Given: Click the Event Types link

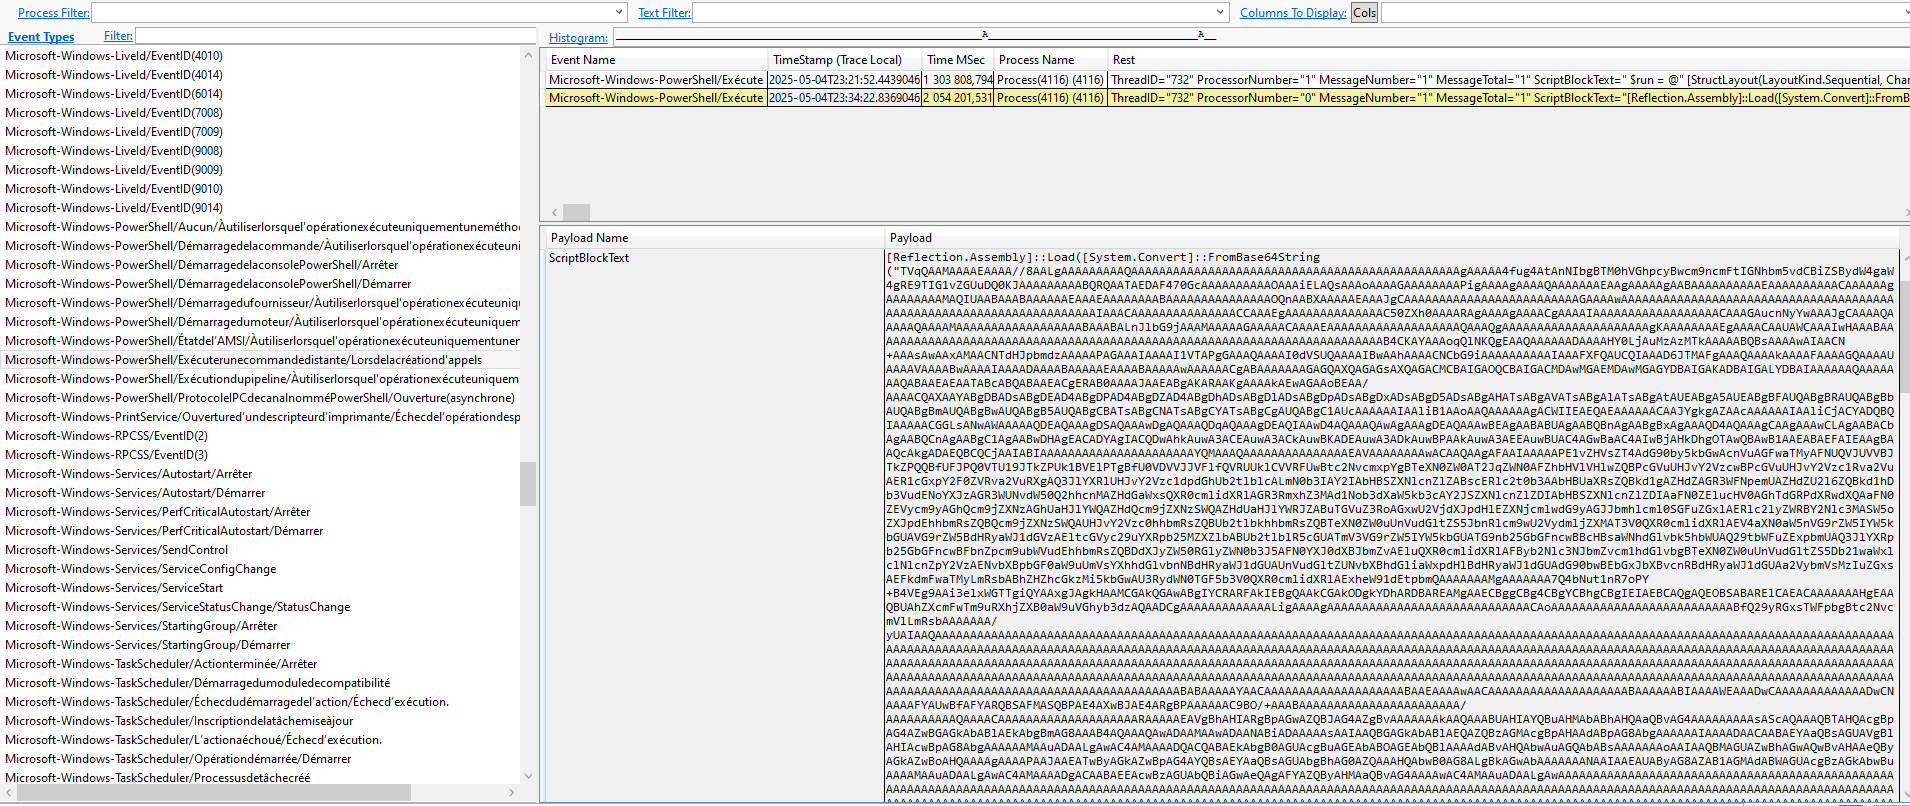Looking at the screenshot, I should (41, 37).
